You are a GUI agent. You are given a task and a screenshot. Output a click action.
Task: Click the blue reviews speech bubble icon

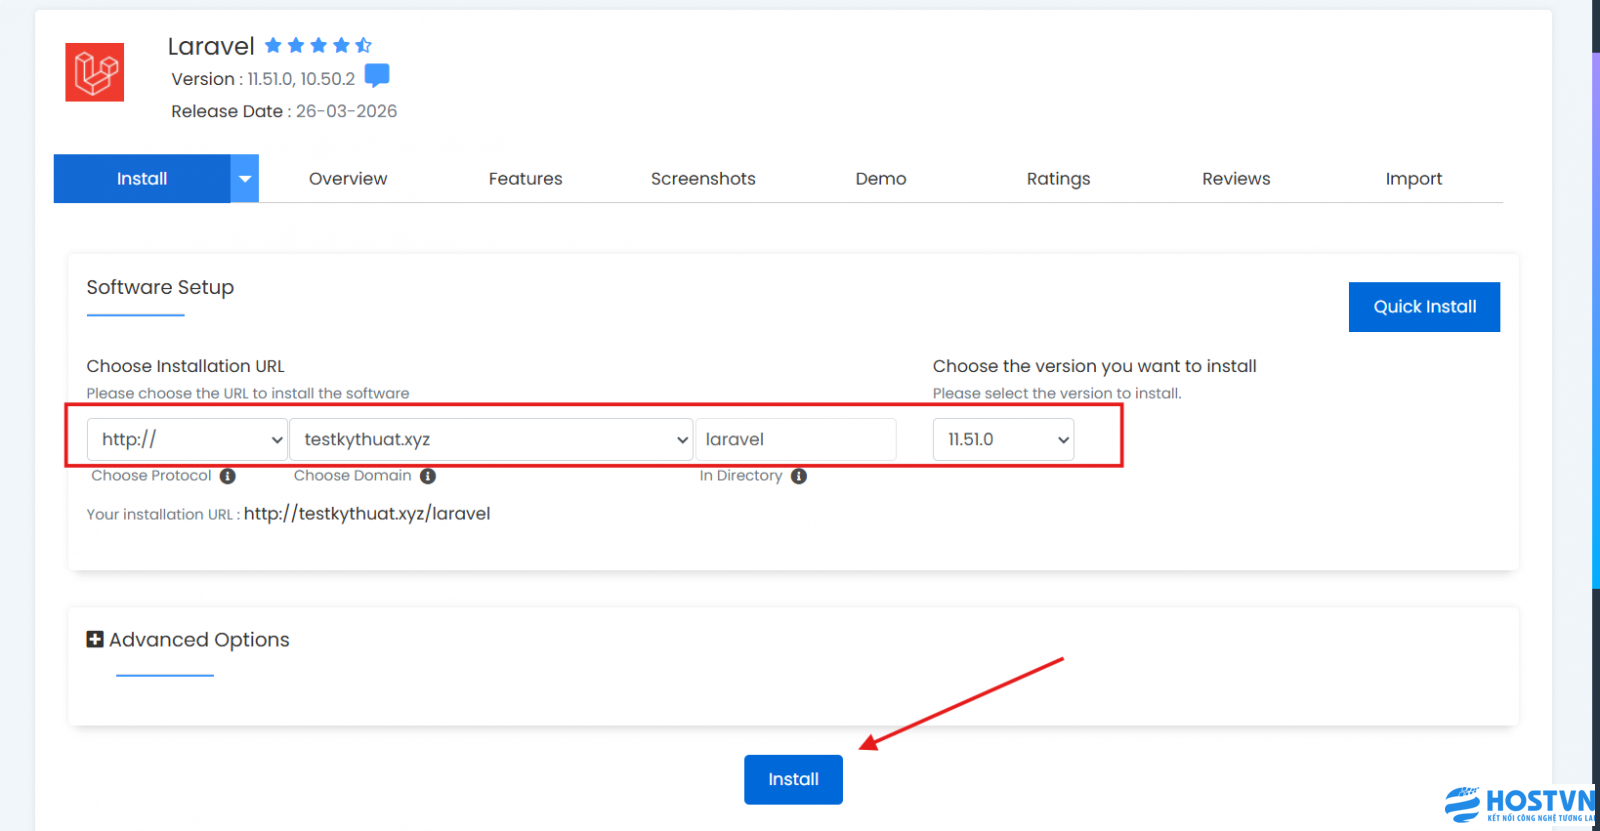tap(377, 76)
